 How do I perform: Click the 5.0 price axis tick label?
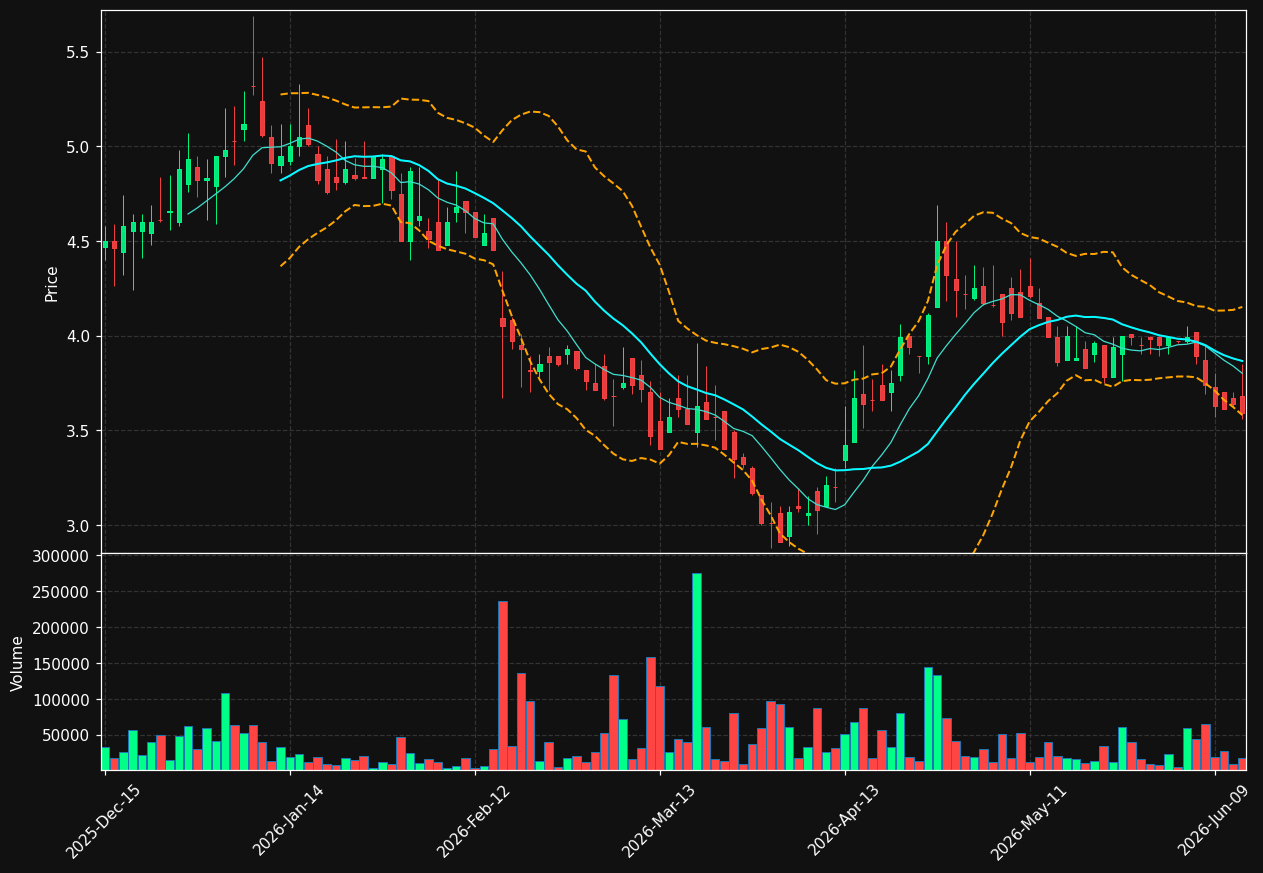(x=77, y=147)
